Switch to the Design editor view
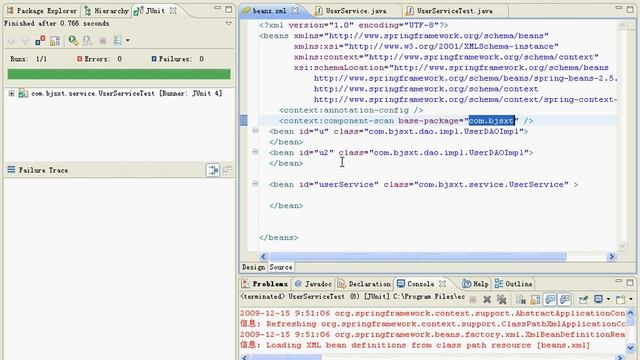The width and height of the screenshot is (640, 360). [253, 267]
